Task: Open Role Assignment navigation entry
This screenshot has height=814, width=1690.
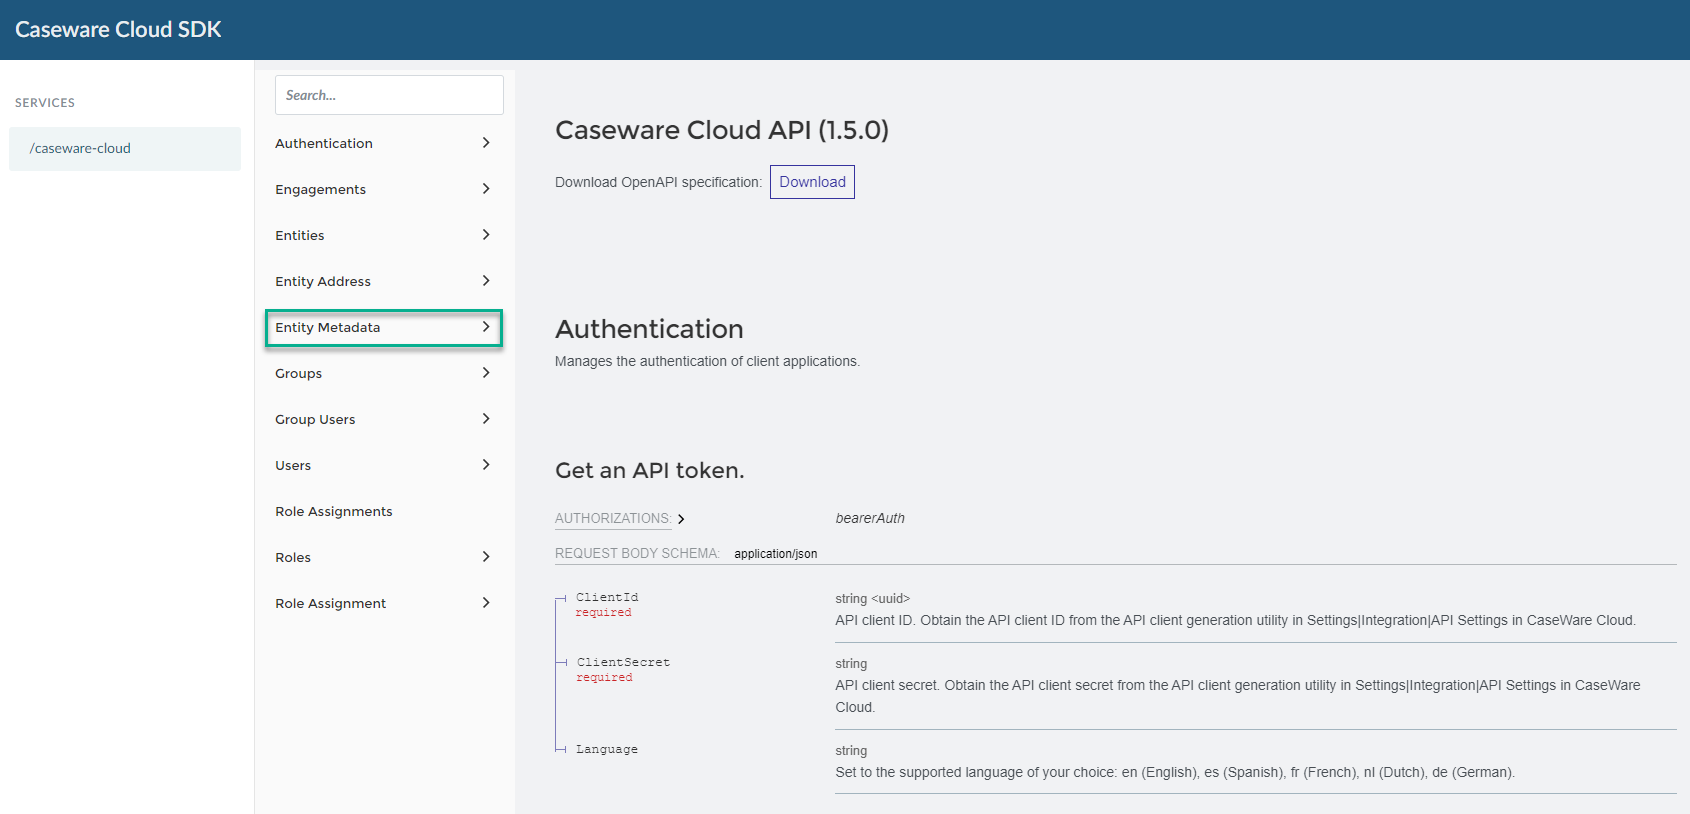Action: pyautogui.click(x=331, y=604)
